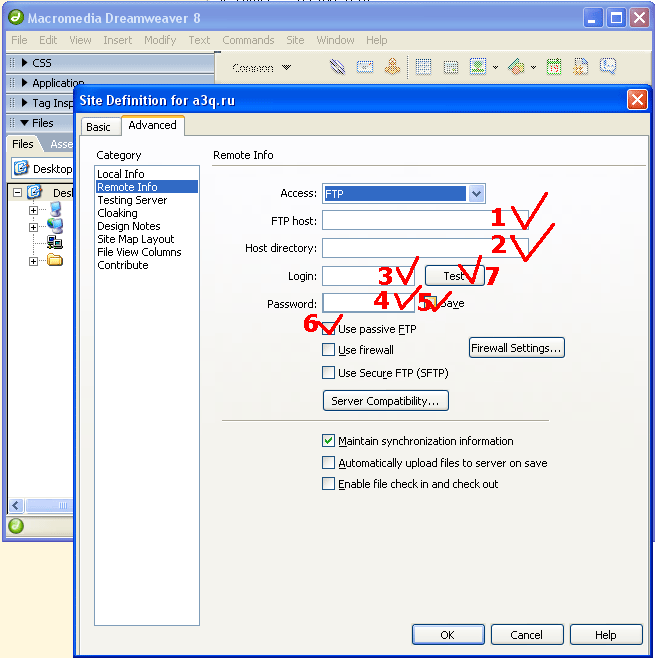Open the Access FTP dropdown
Screen dimensions: 655x658
tap(476, 194)
